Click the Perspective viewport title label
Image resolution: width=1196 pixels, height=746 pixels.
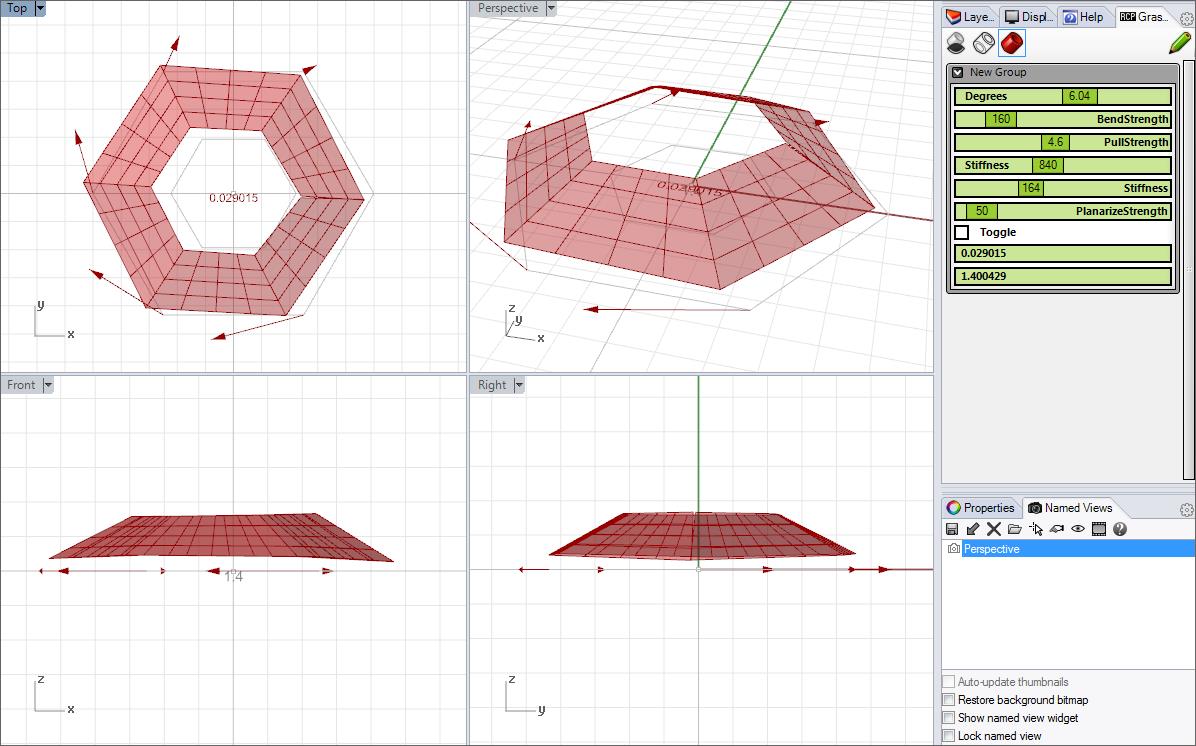[x=507, y=8]
